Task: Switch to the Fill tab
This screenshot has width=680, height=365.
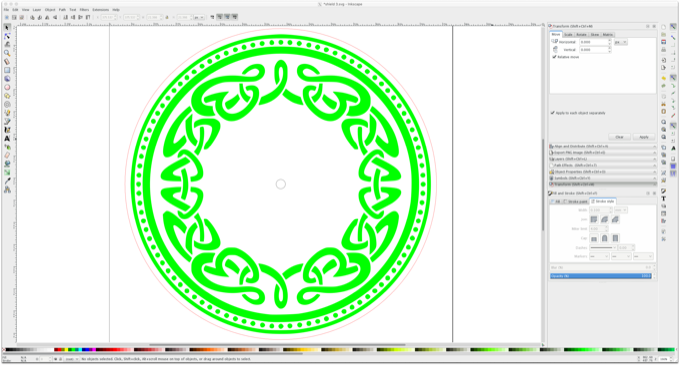Action: point(556,202)
